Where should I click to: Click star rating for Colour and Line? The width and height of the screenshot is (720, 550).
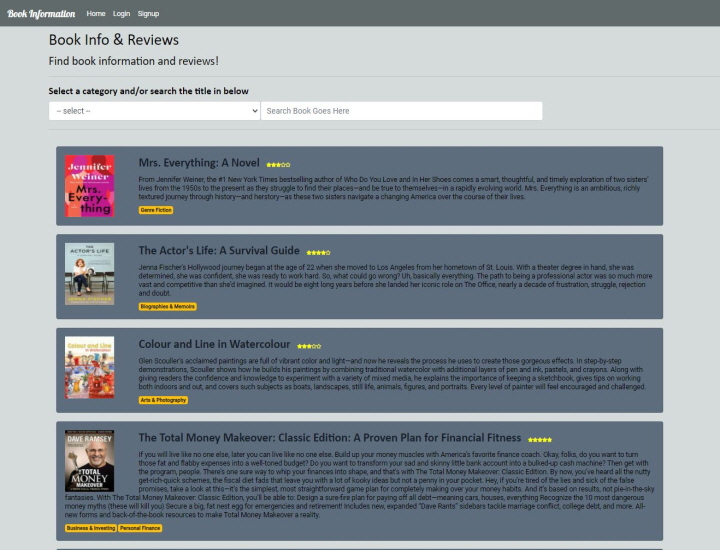(x=309, y=346)
